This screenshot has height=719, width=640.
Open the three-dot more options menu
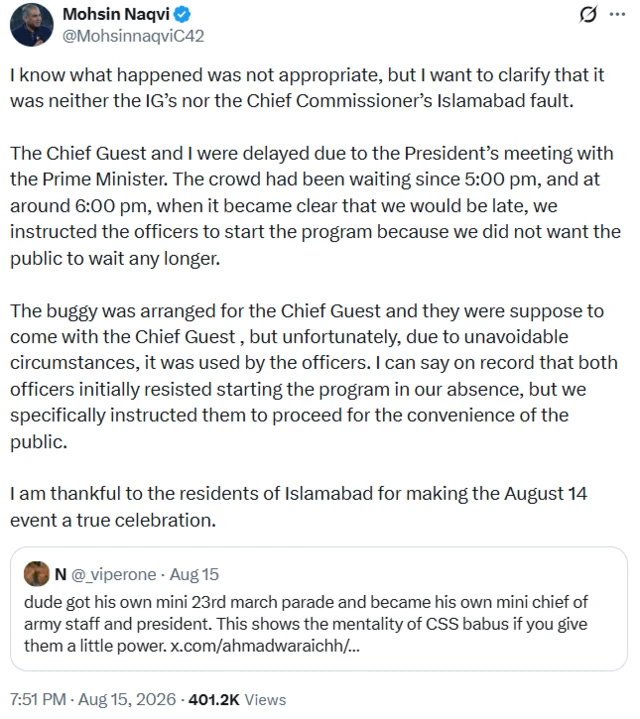[x=617, y=15]
